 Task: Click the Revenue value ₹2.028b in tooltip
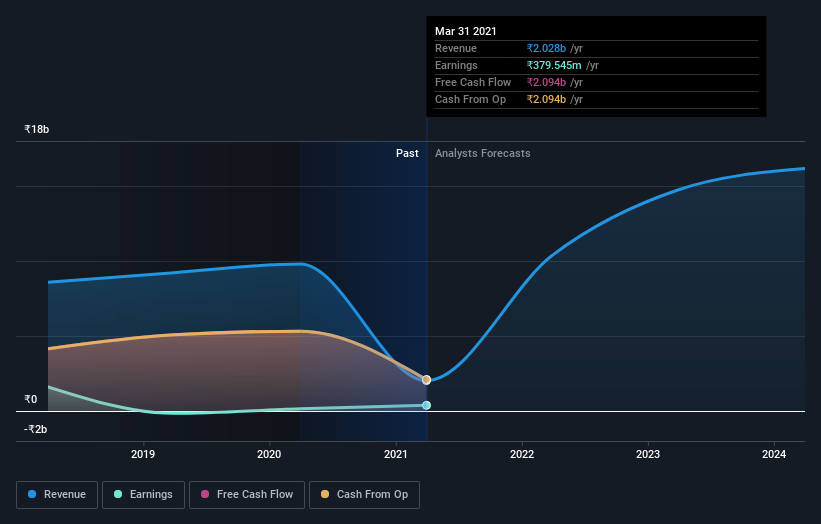pos(546,48)
